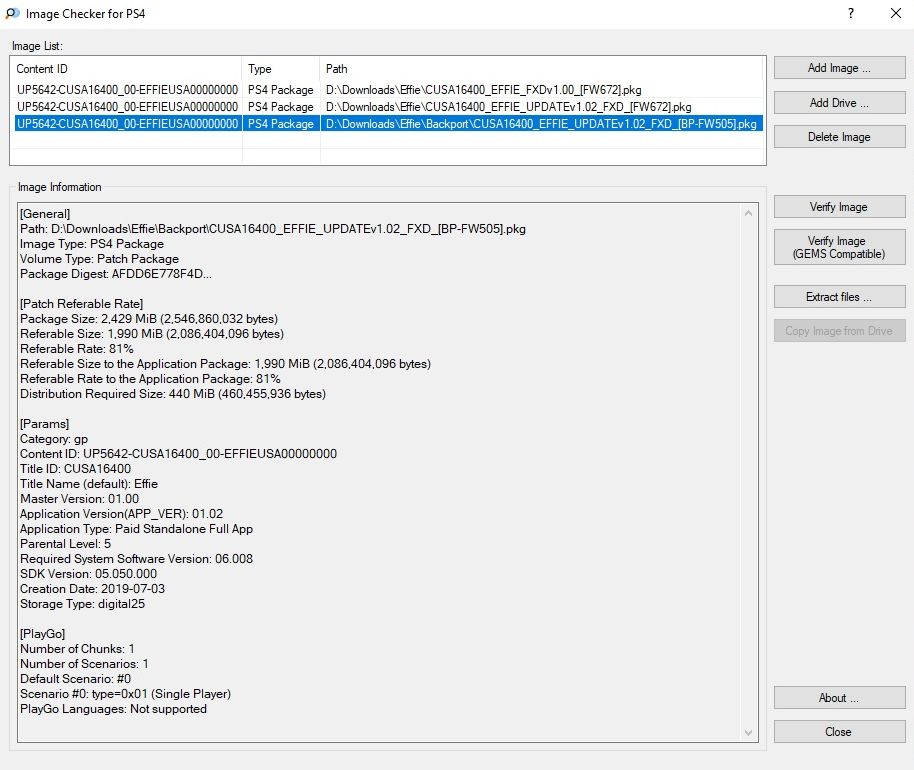Click the 'Package Digest: AFDD6E778F4D...' line
The image size is (914, 770).
click(115, 274)
